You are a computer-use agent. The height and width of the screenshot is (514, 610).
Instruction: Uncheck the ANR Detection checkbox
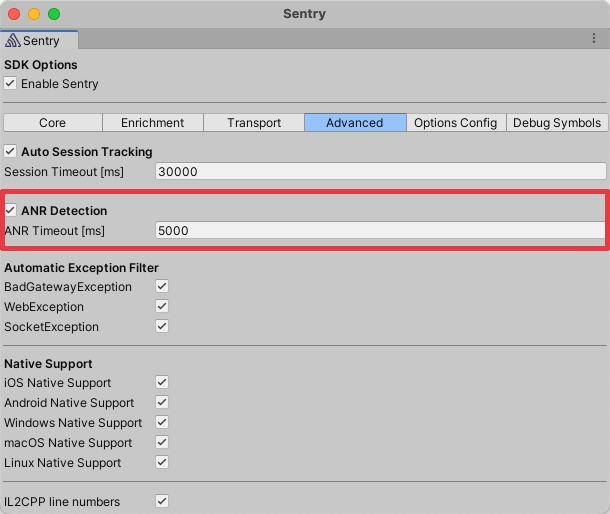point(11,211)
